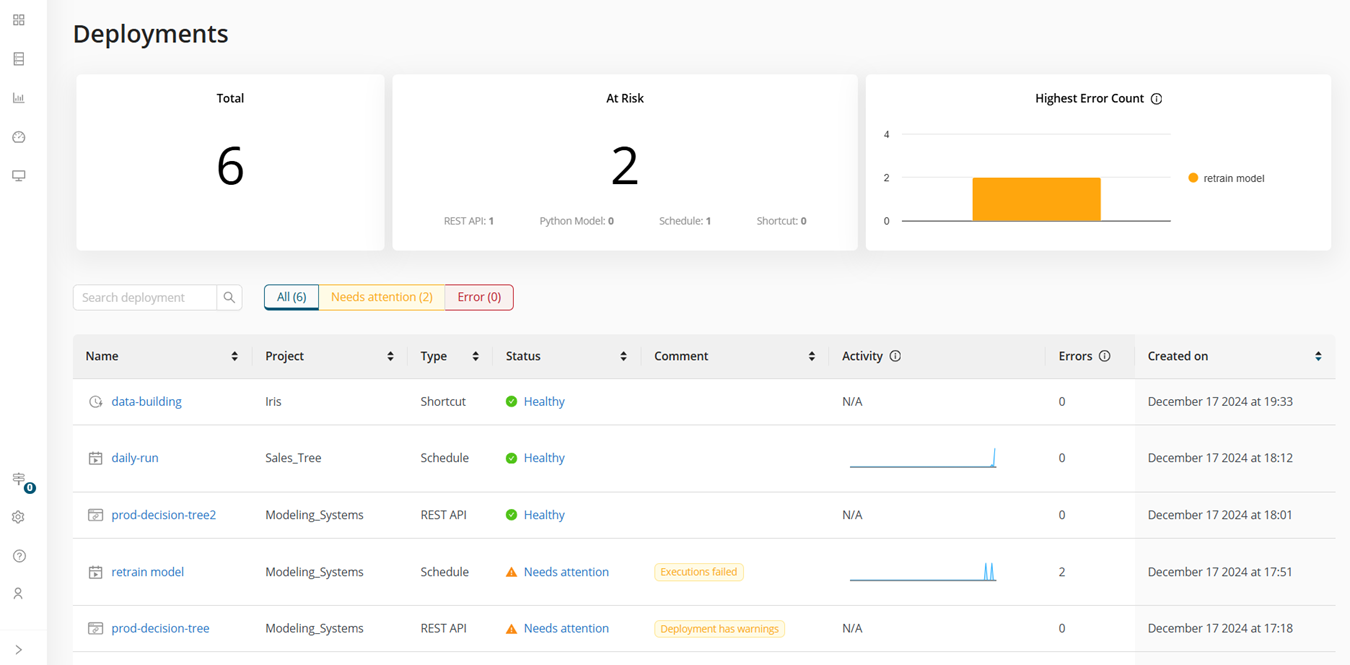This screenshot has width=1350, height=665.
Task: Open the daily-run deployment link
Action: coord(135,458)
